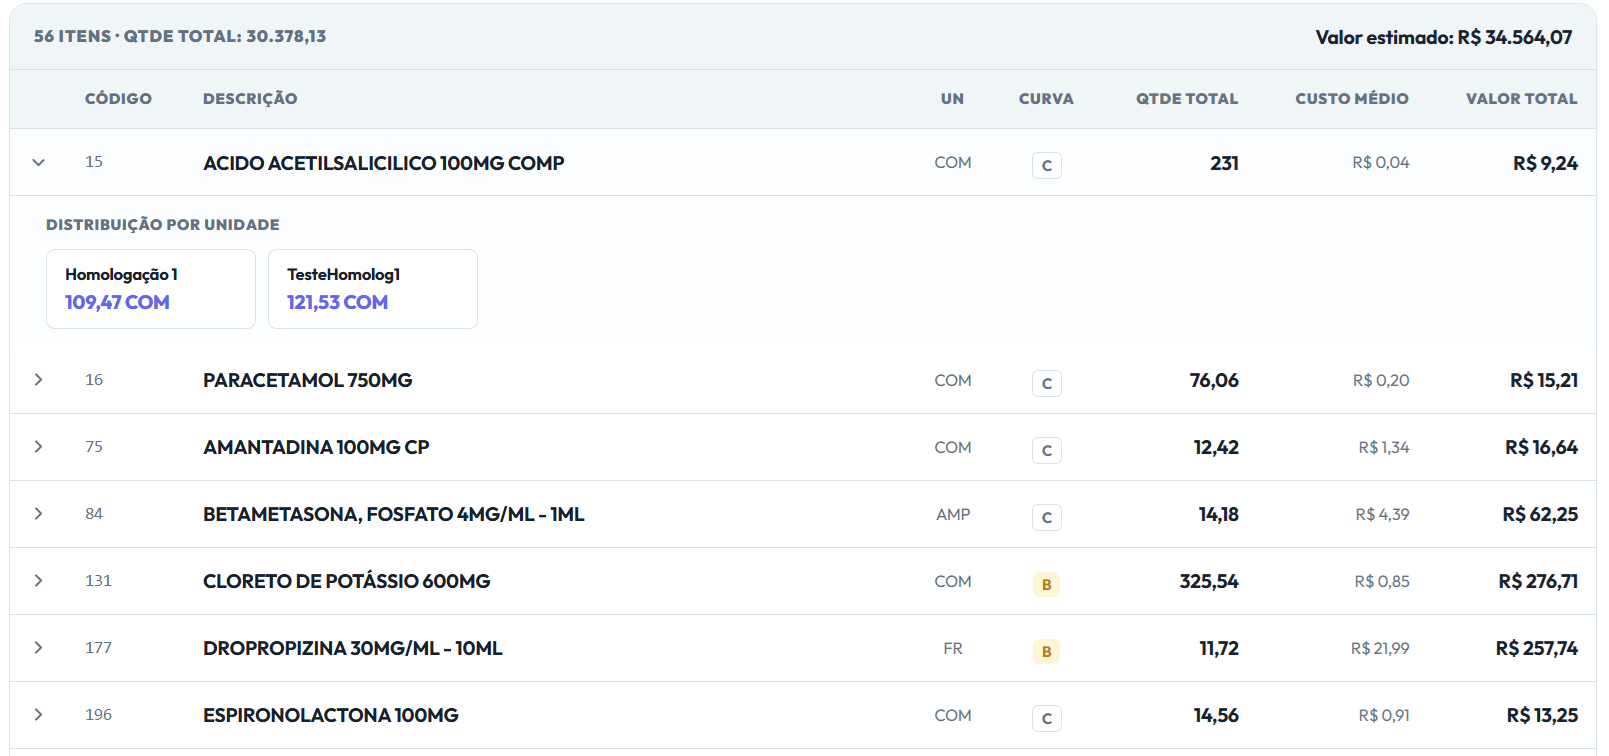Click total value R$ 276,71
The height and width of the screenshot is (756, 1609).
pyautogui.click(x=1538, y=581)
